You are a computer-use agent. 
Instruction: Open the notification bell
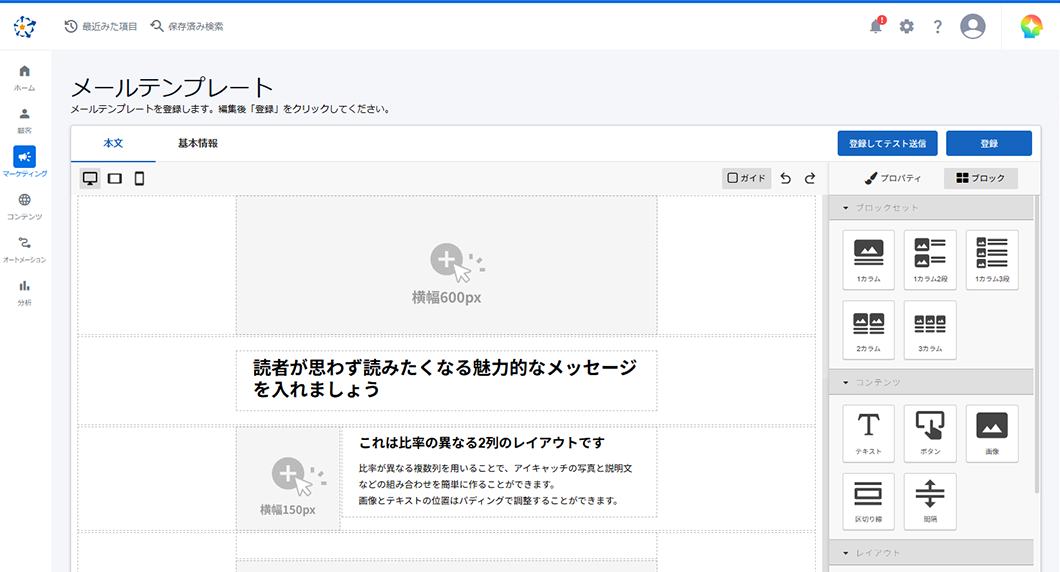876,26
